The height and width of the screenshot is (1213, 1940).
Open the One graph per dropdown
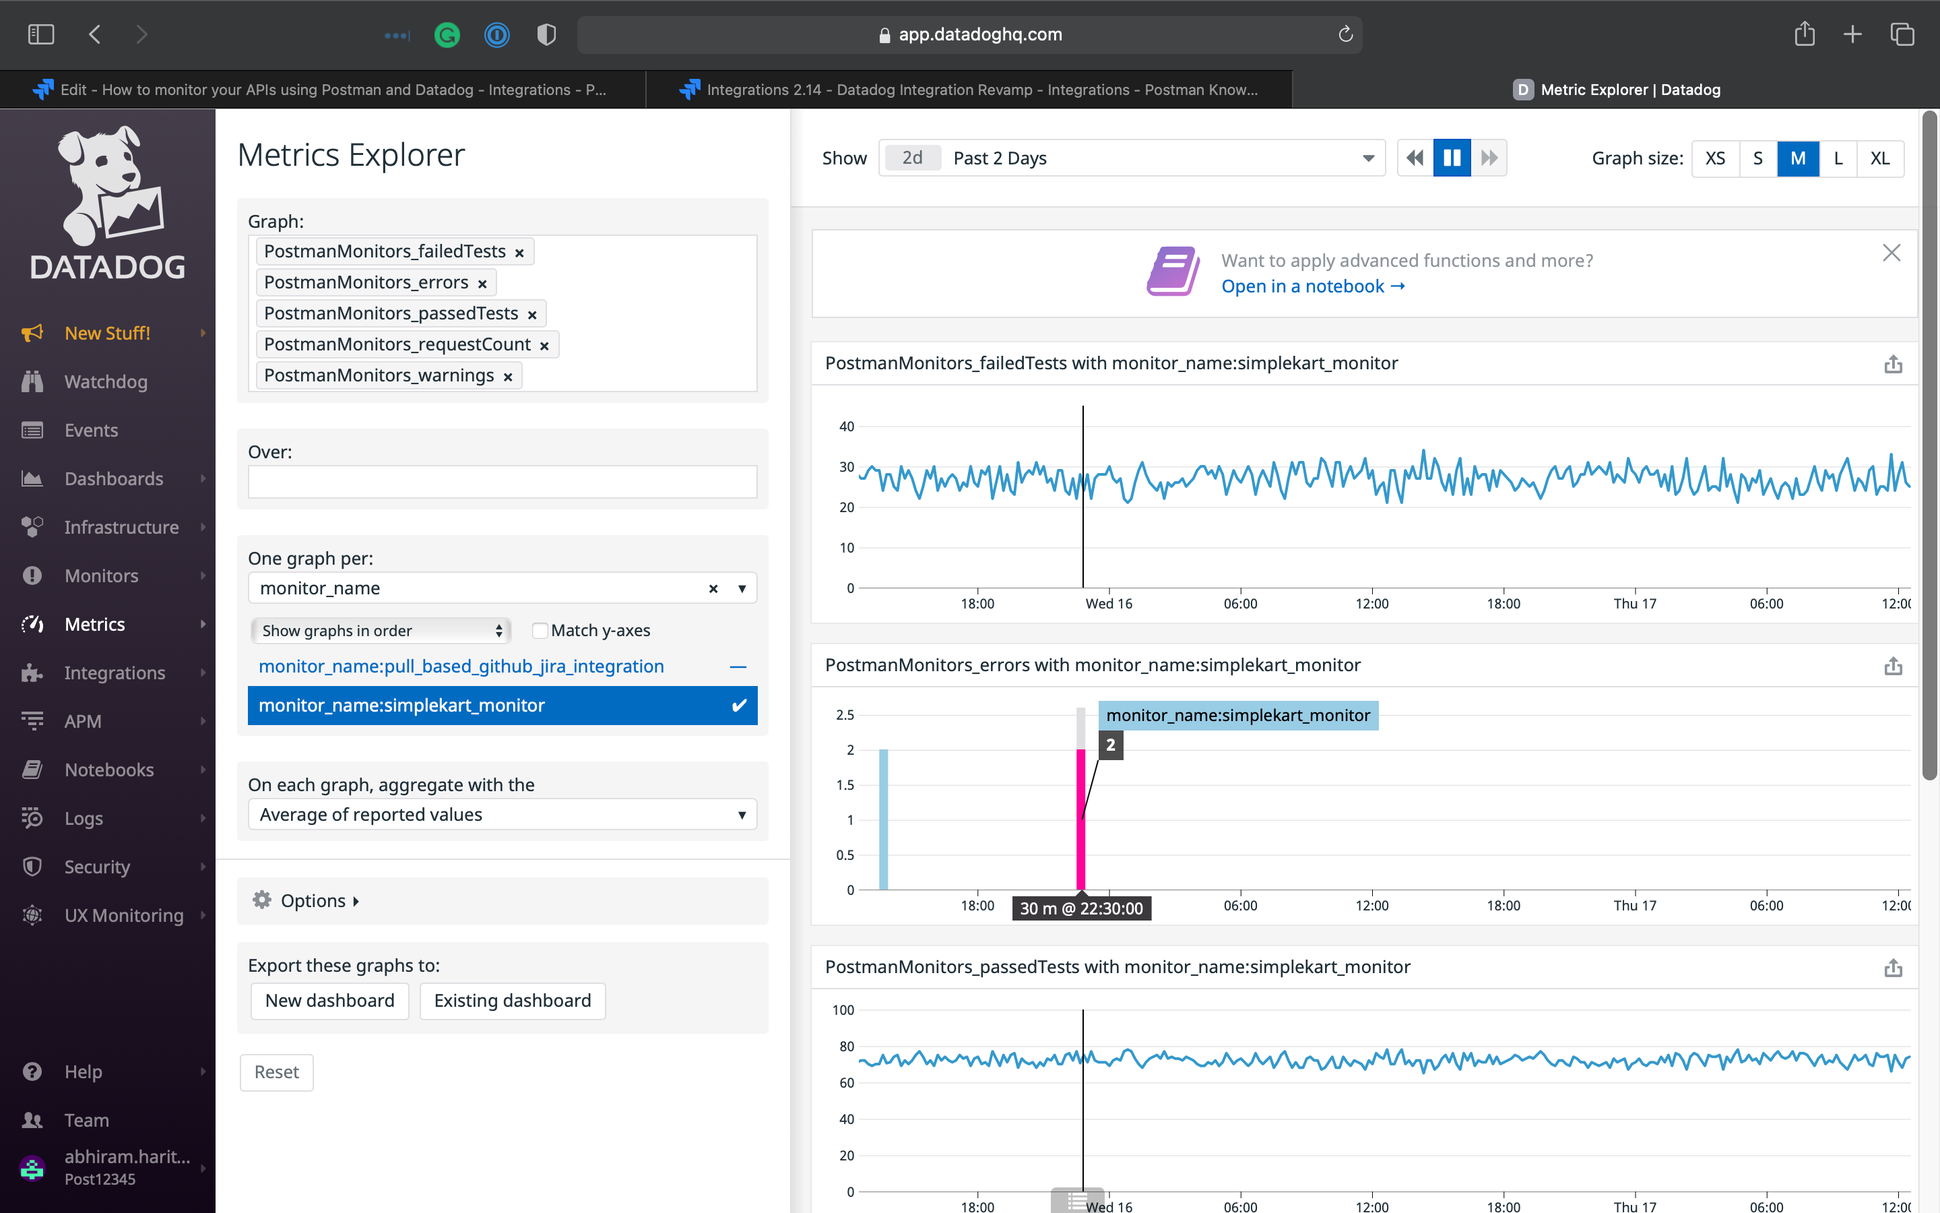[x=740, y=587]
